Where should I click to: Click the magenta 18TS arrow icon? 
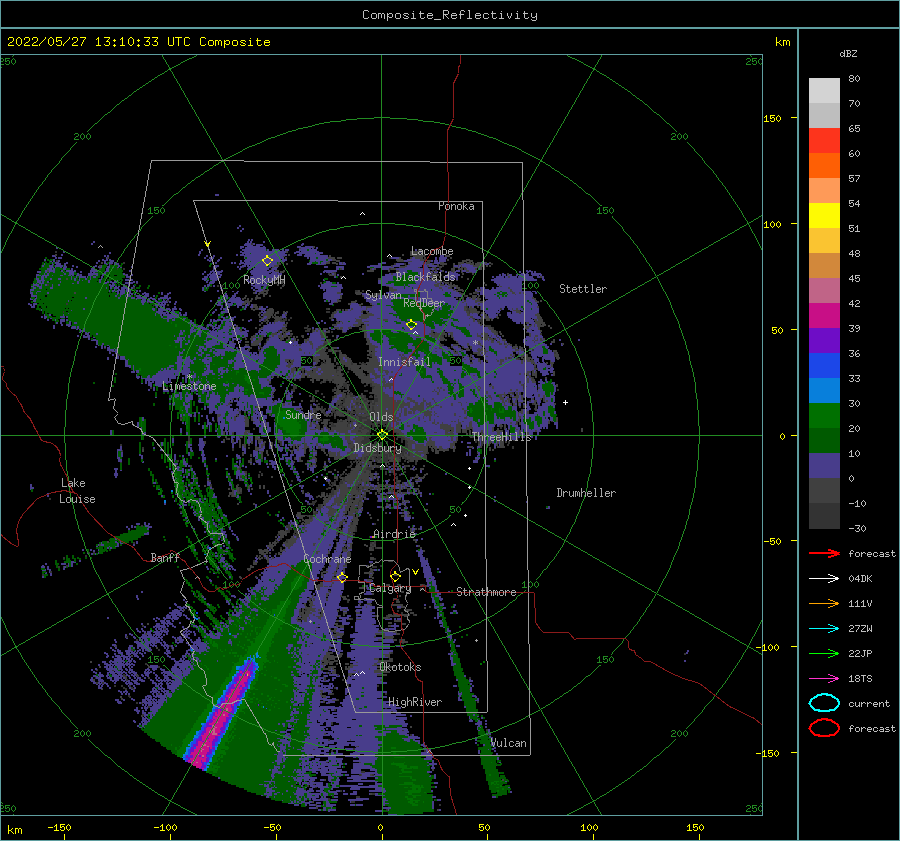[x=824, y=679]
